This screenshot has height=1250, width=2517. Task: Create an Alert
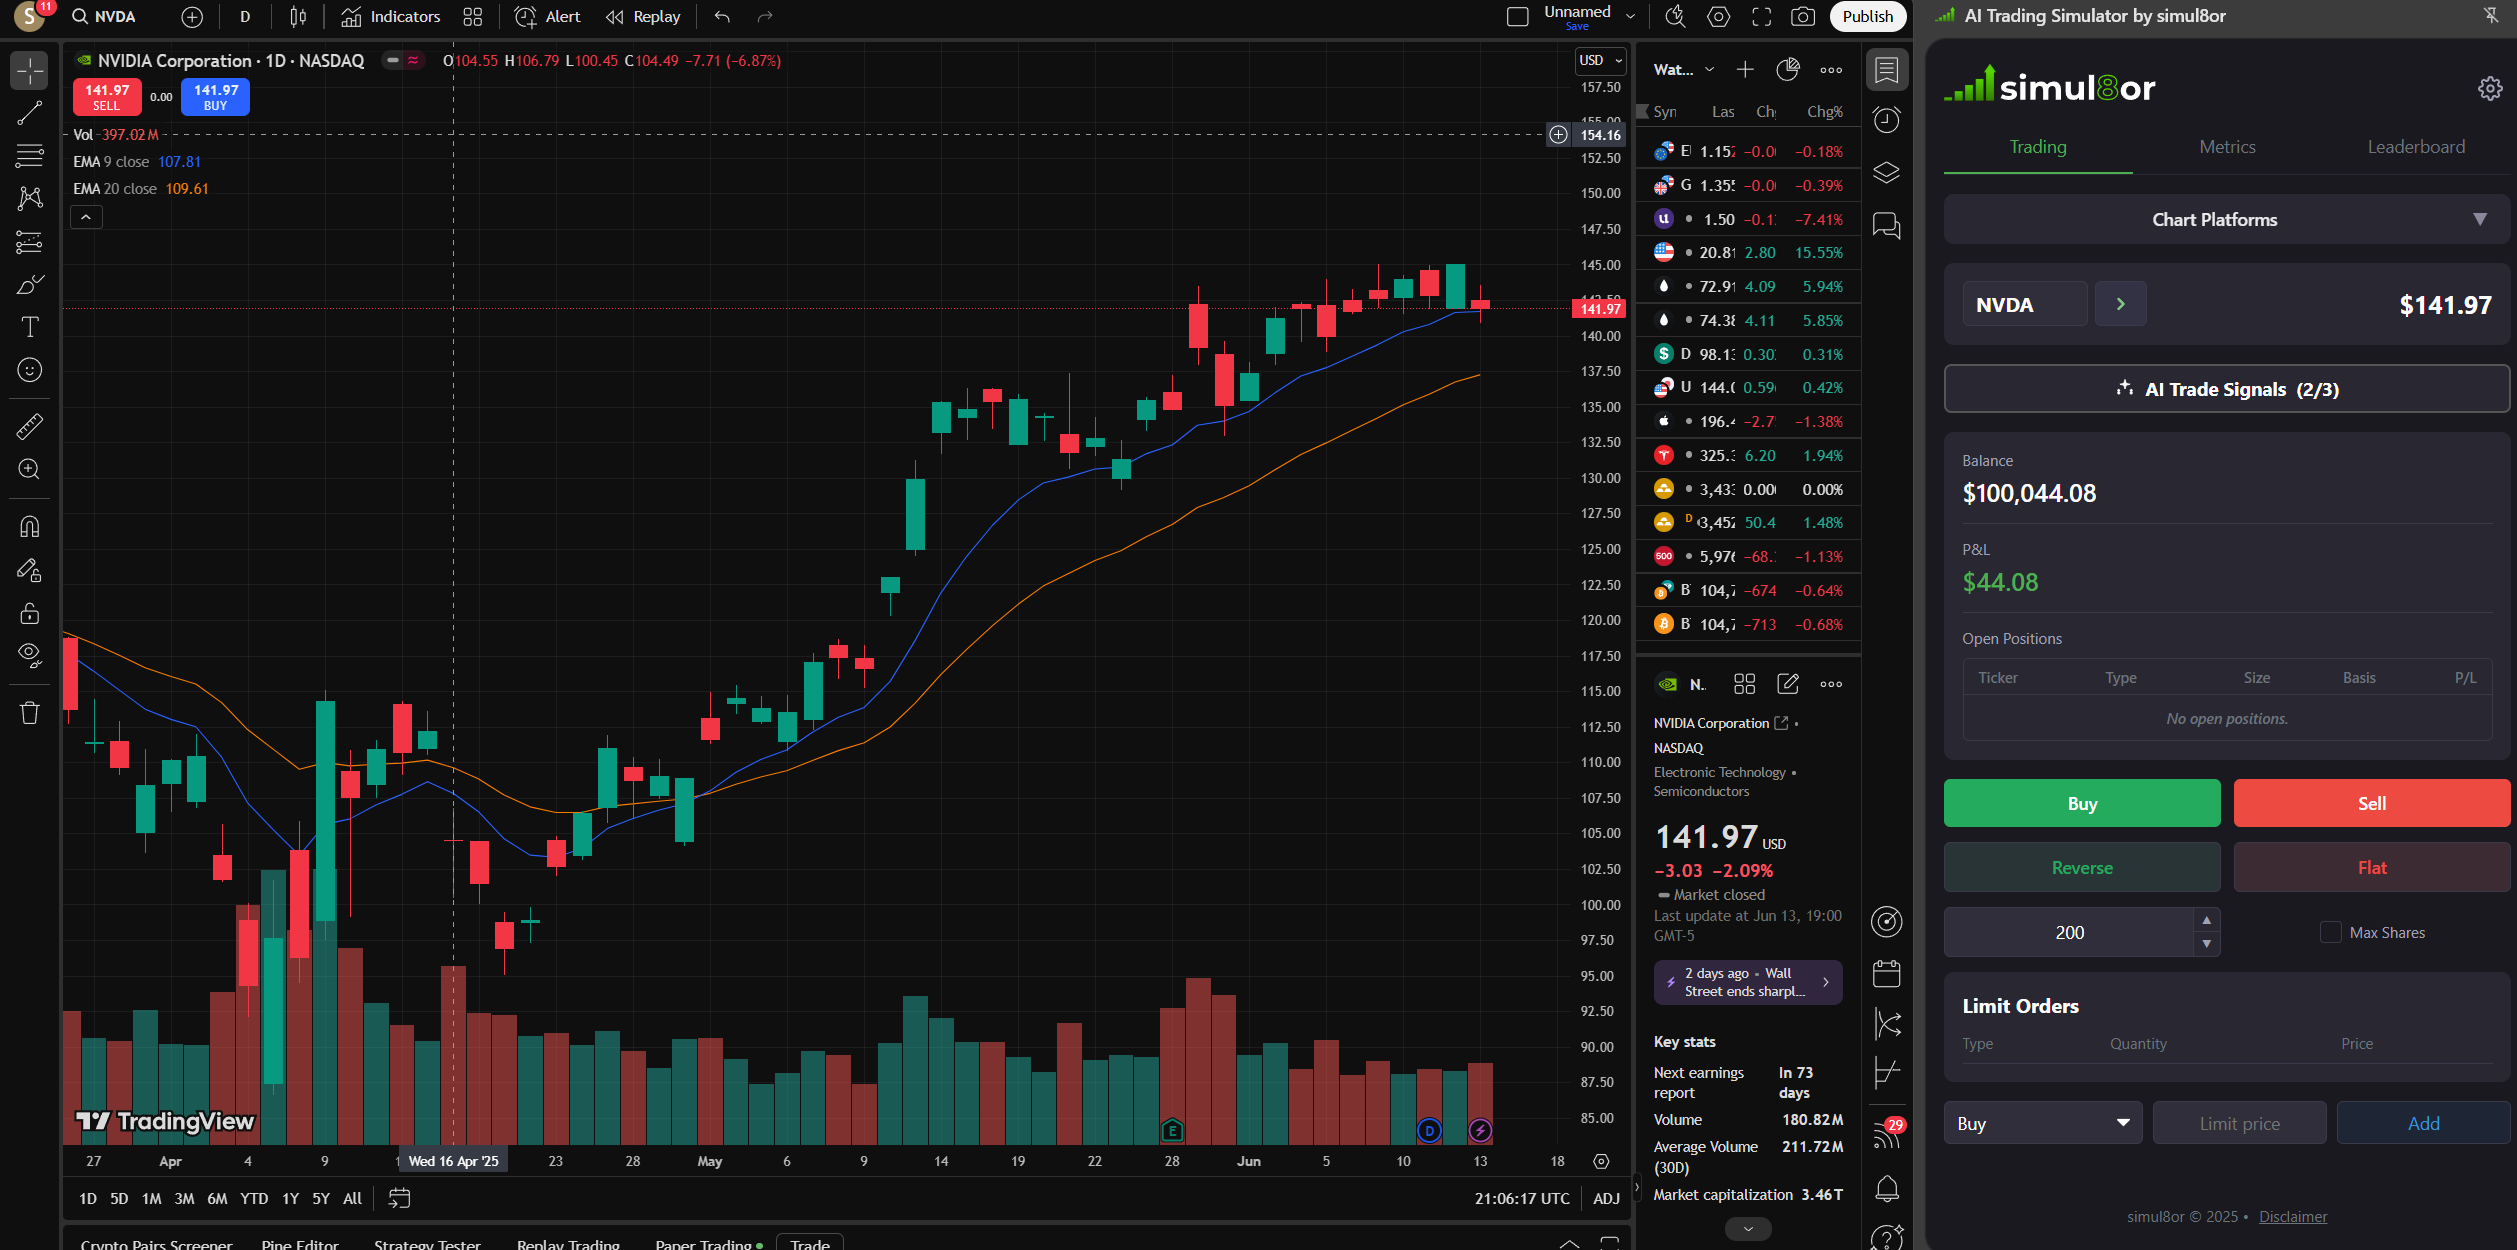[547, 17]
